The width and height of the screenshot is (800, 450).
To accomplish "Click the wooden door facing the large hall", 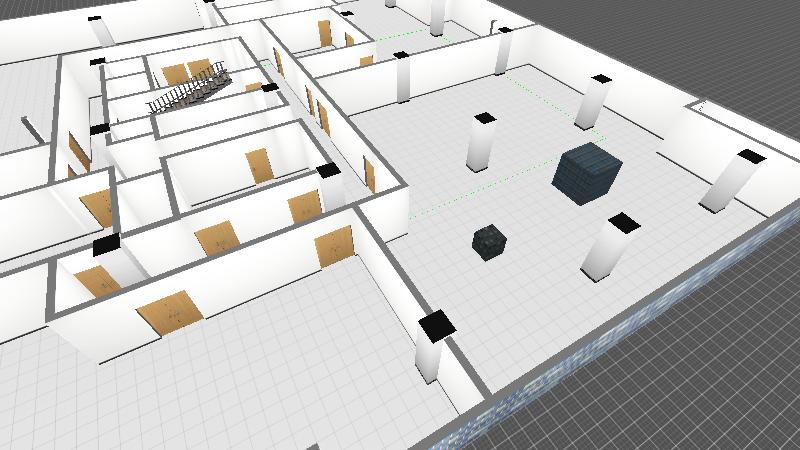I will [x=334, y=245].
